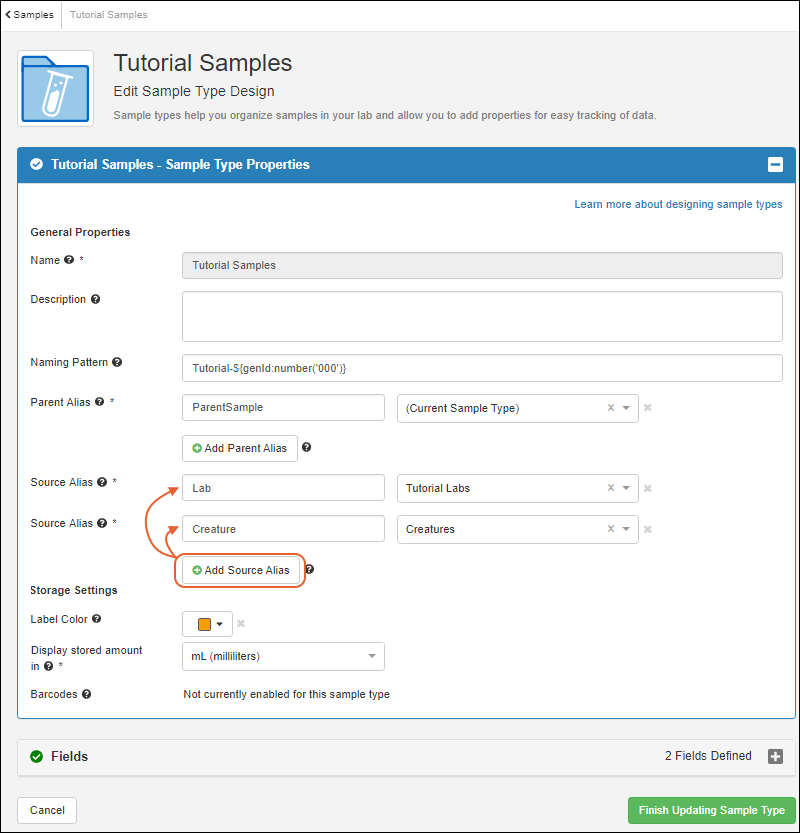Collapse the Sample Type Properties panel

[774, 165]
